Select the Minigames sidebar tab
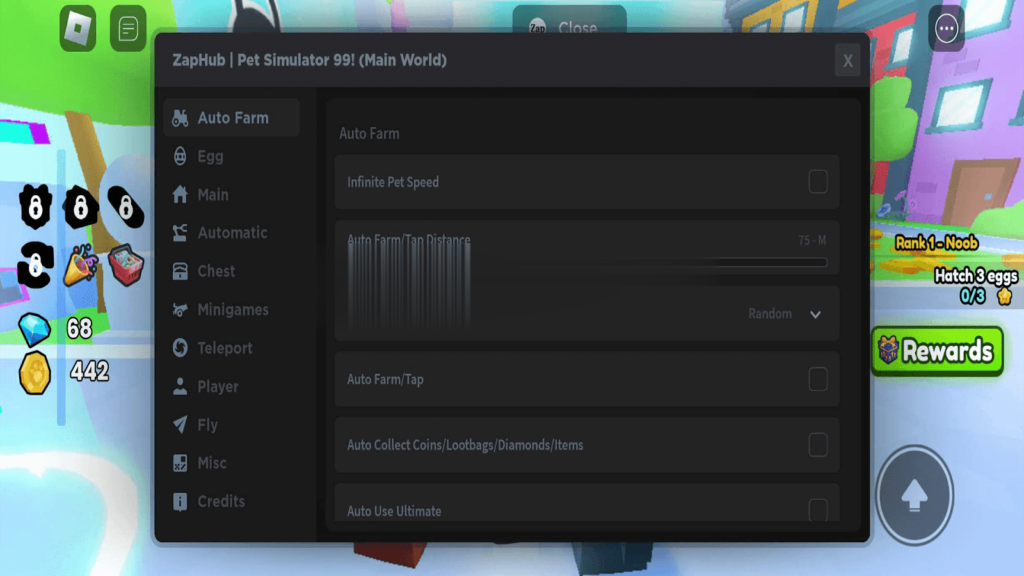Viewport: 1024px width, 576px height. 232,310
